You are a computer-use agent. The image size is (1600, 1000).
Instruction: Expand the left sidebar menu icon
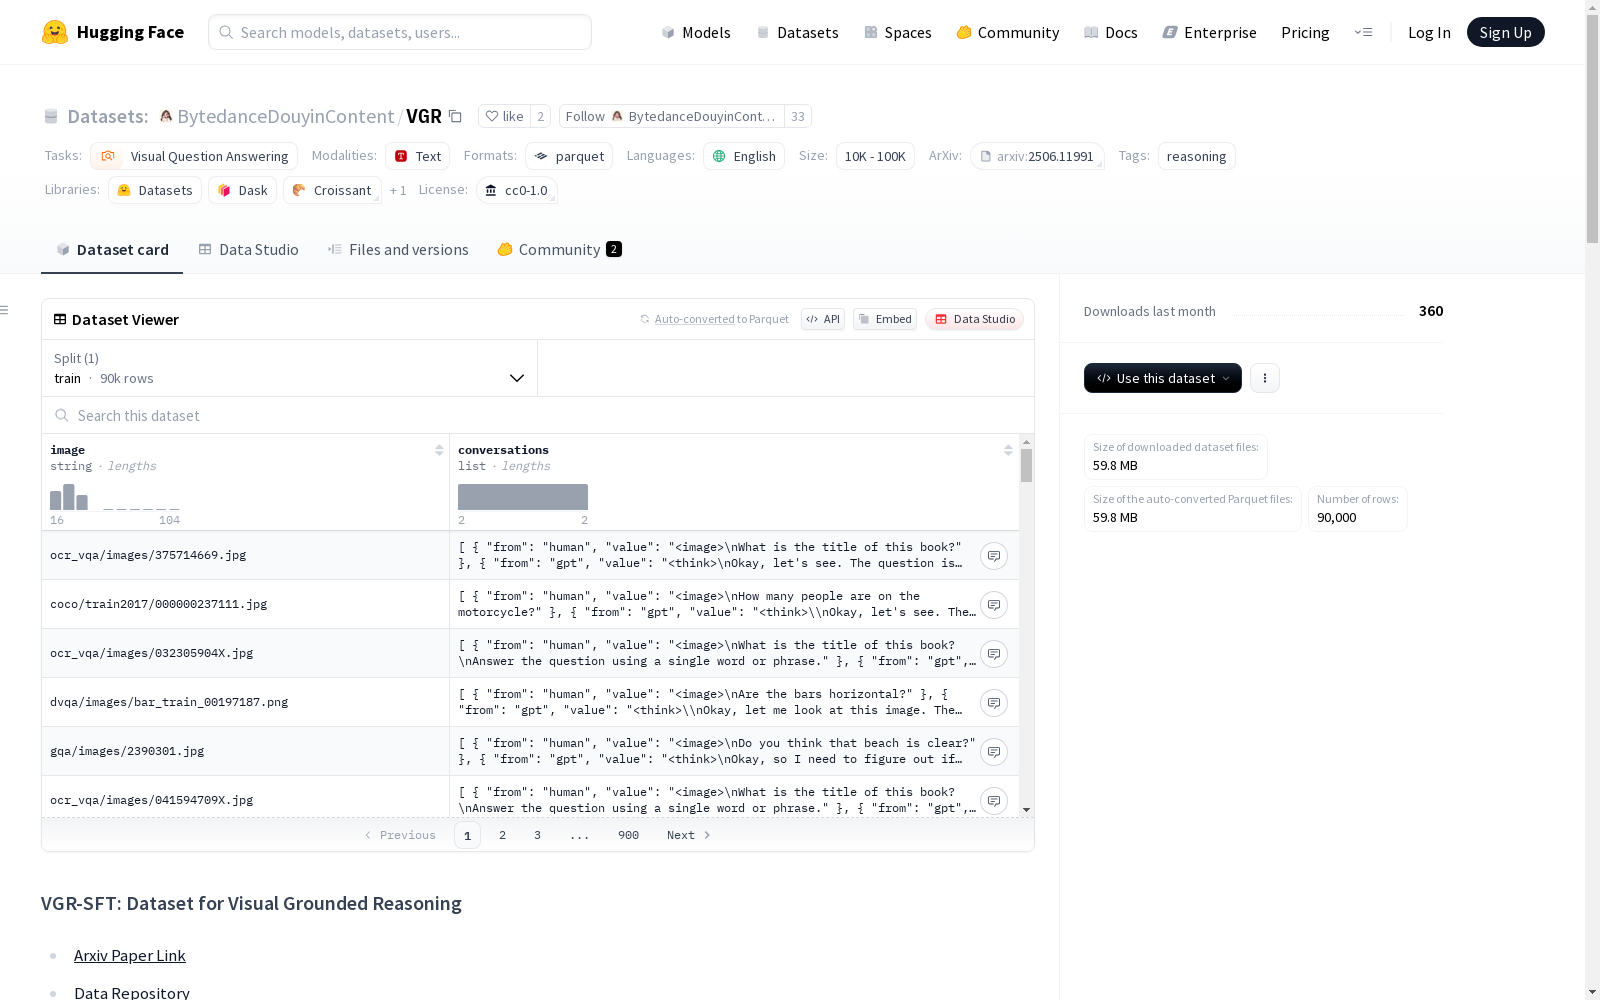[5, 310]
